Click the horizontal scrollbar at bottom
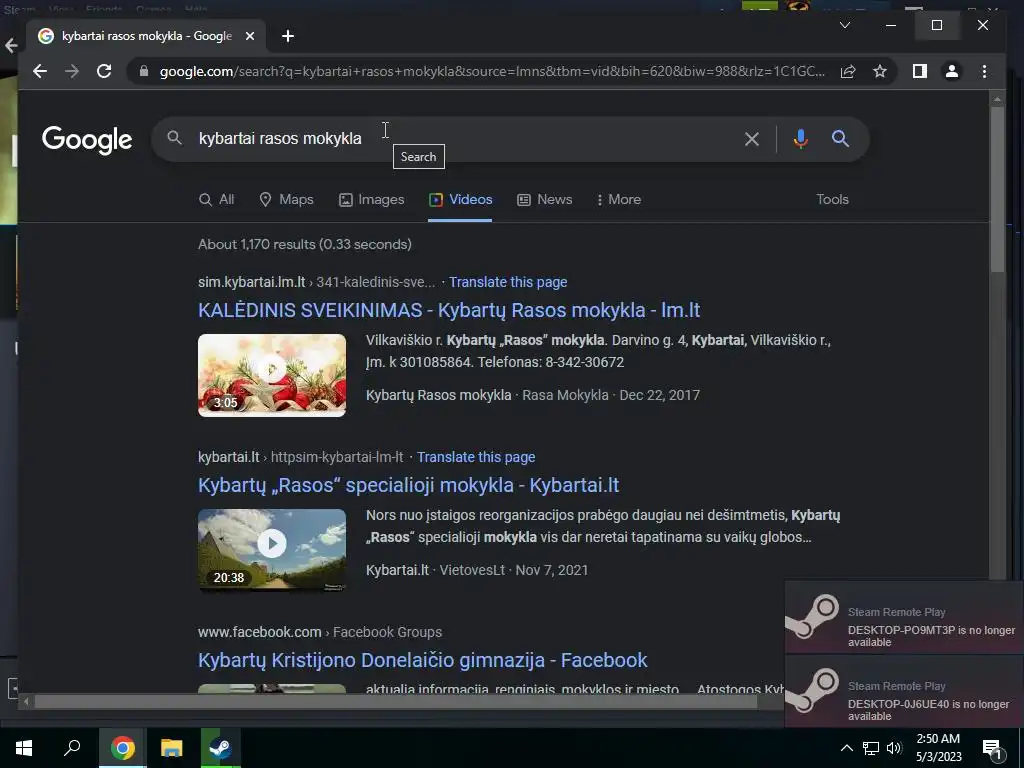Screen dimensions: 1024x768 coord(396,702)
